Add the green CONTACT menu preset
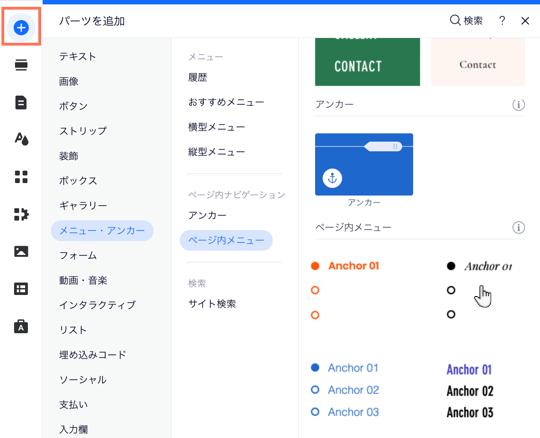Screen dimensions: 540x438 [367, 62]
